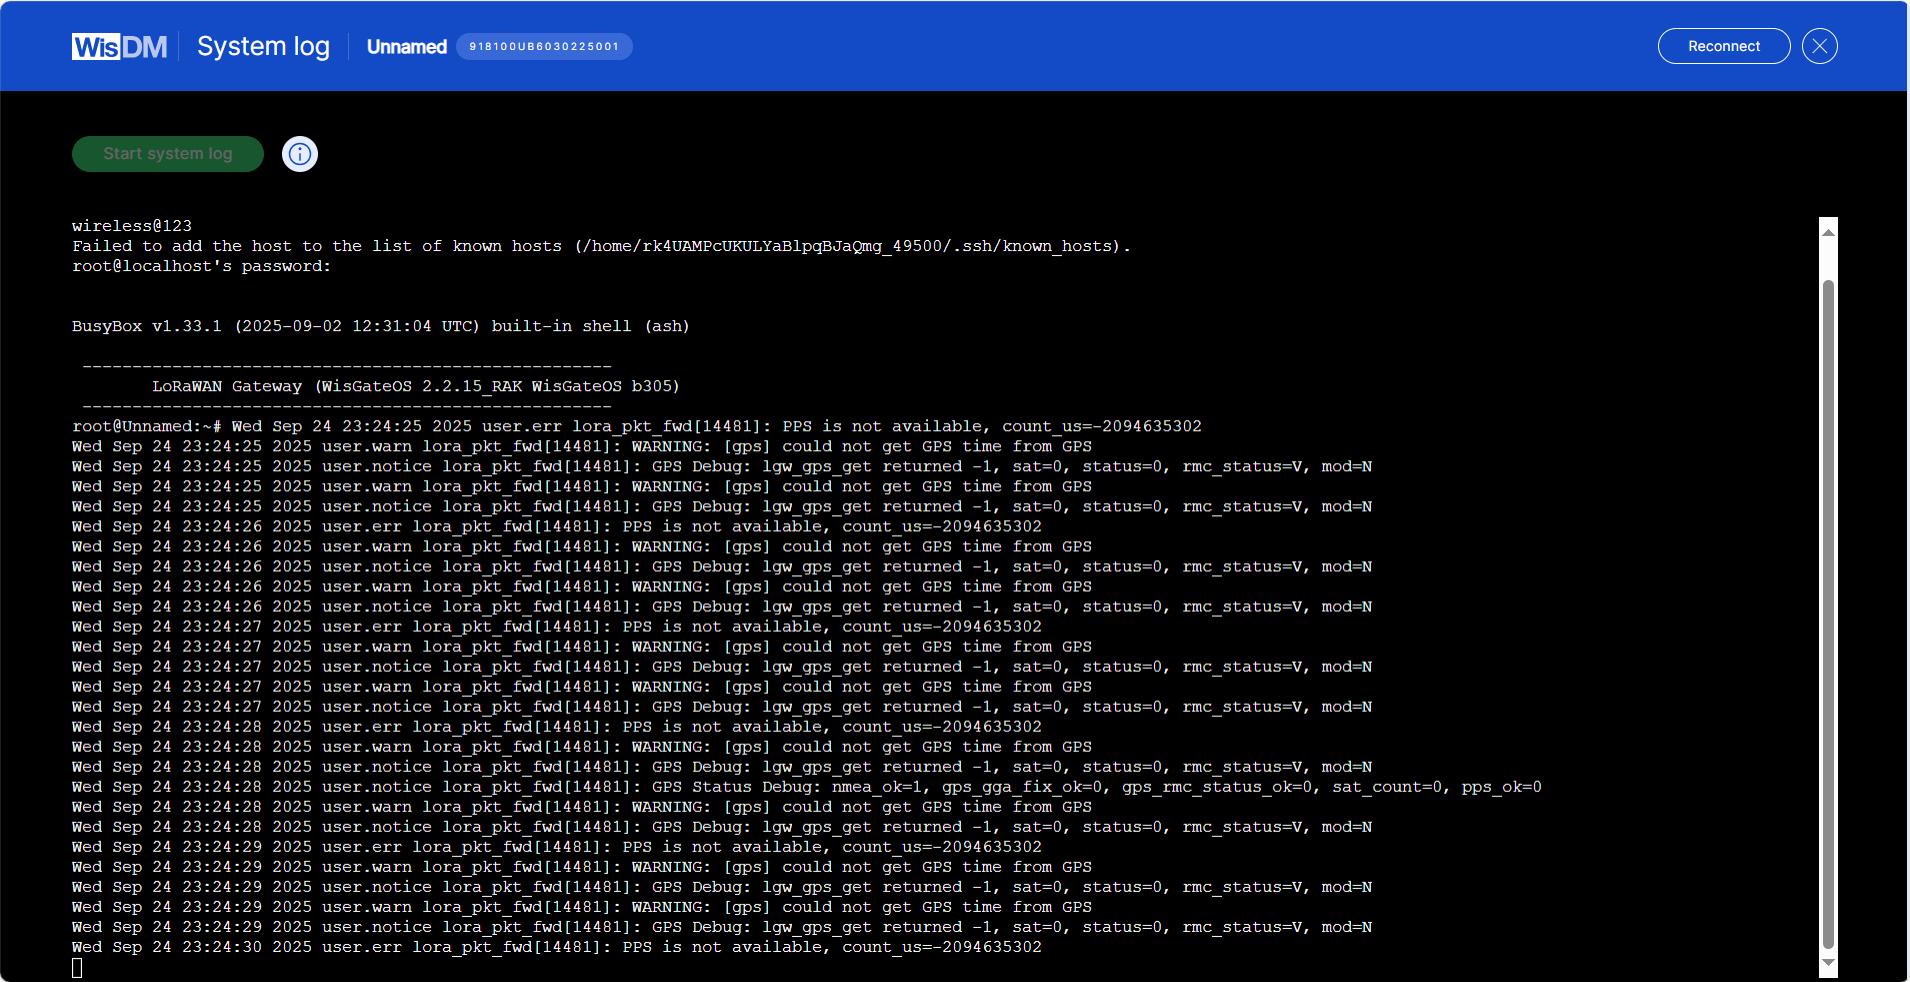Click the terminal cursor at the prompt

77,967
